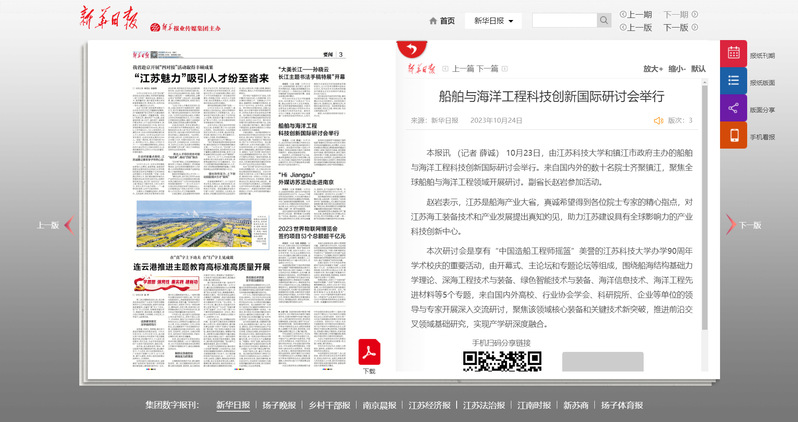Open the next article (下一篇)

(487, 69)
